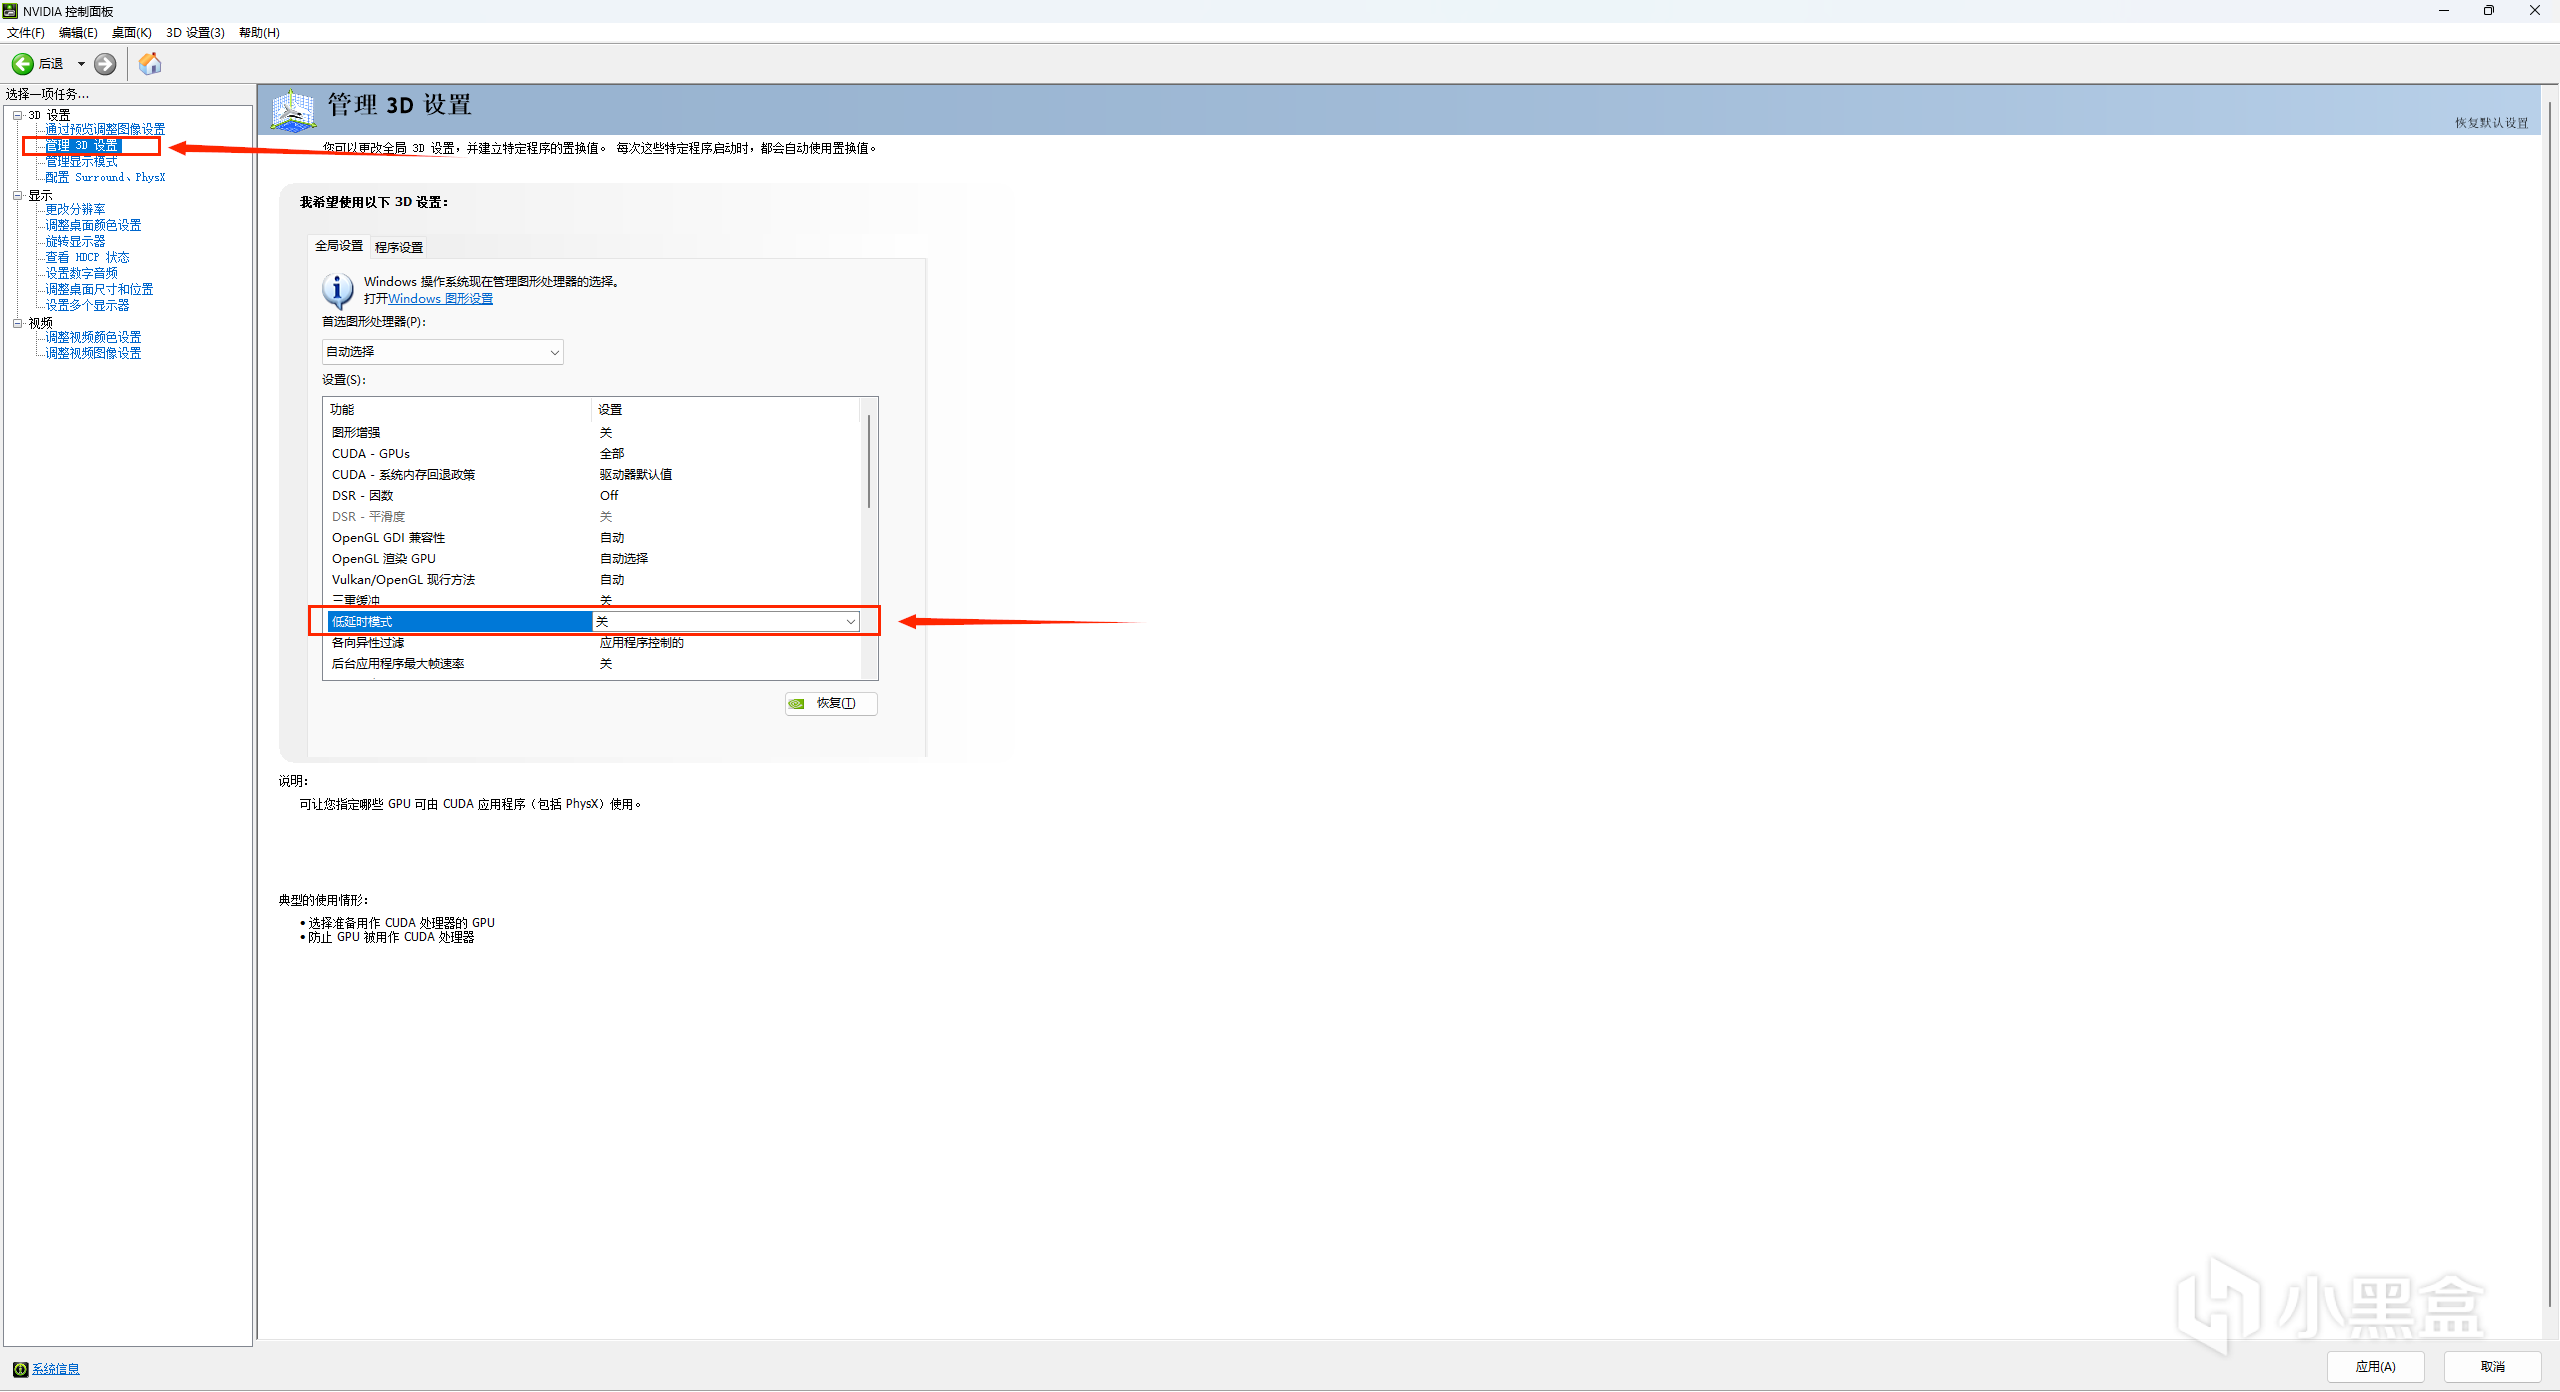Select 更改分辨率 in the task tree
Viewport: 2560px width, 1392px height.
(75, 210)
